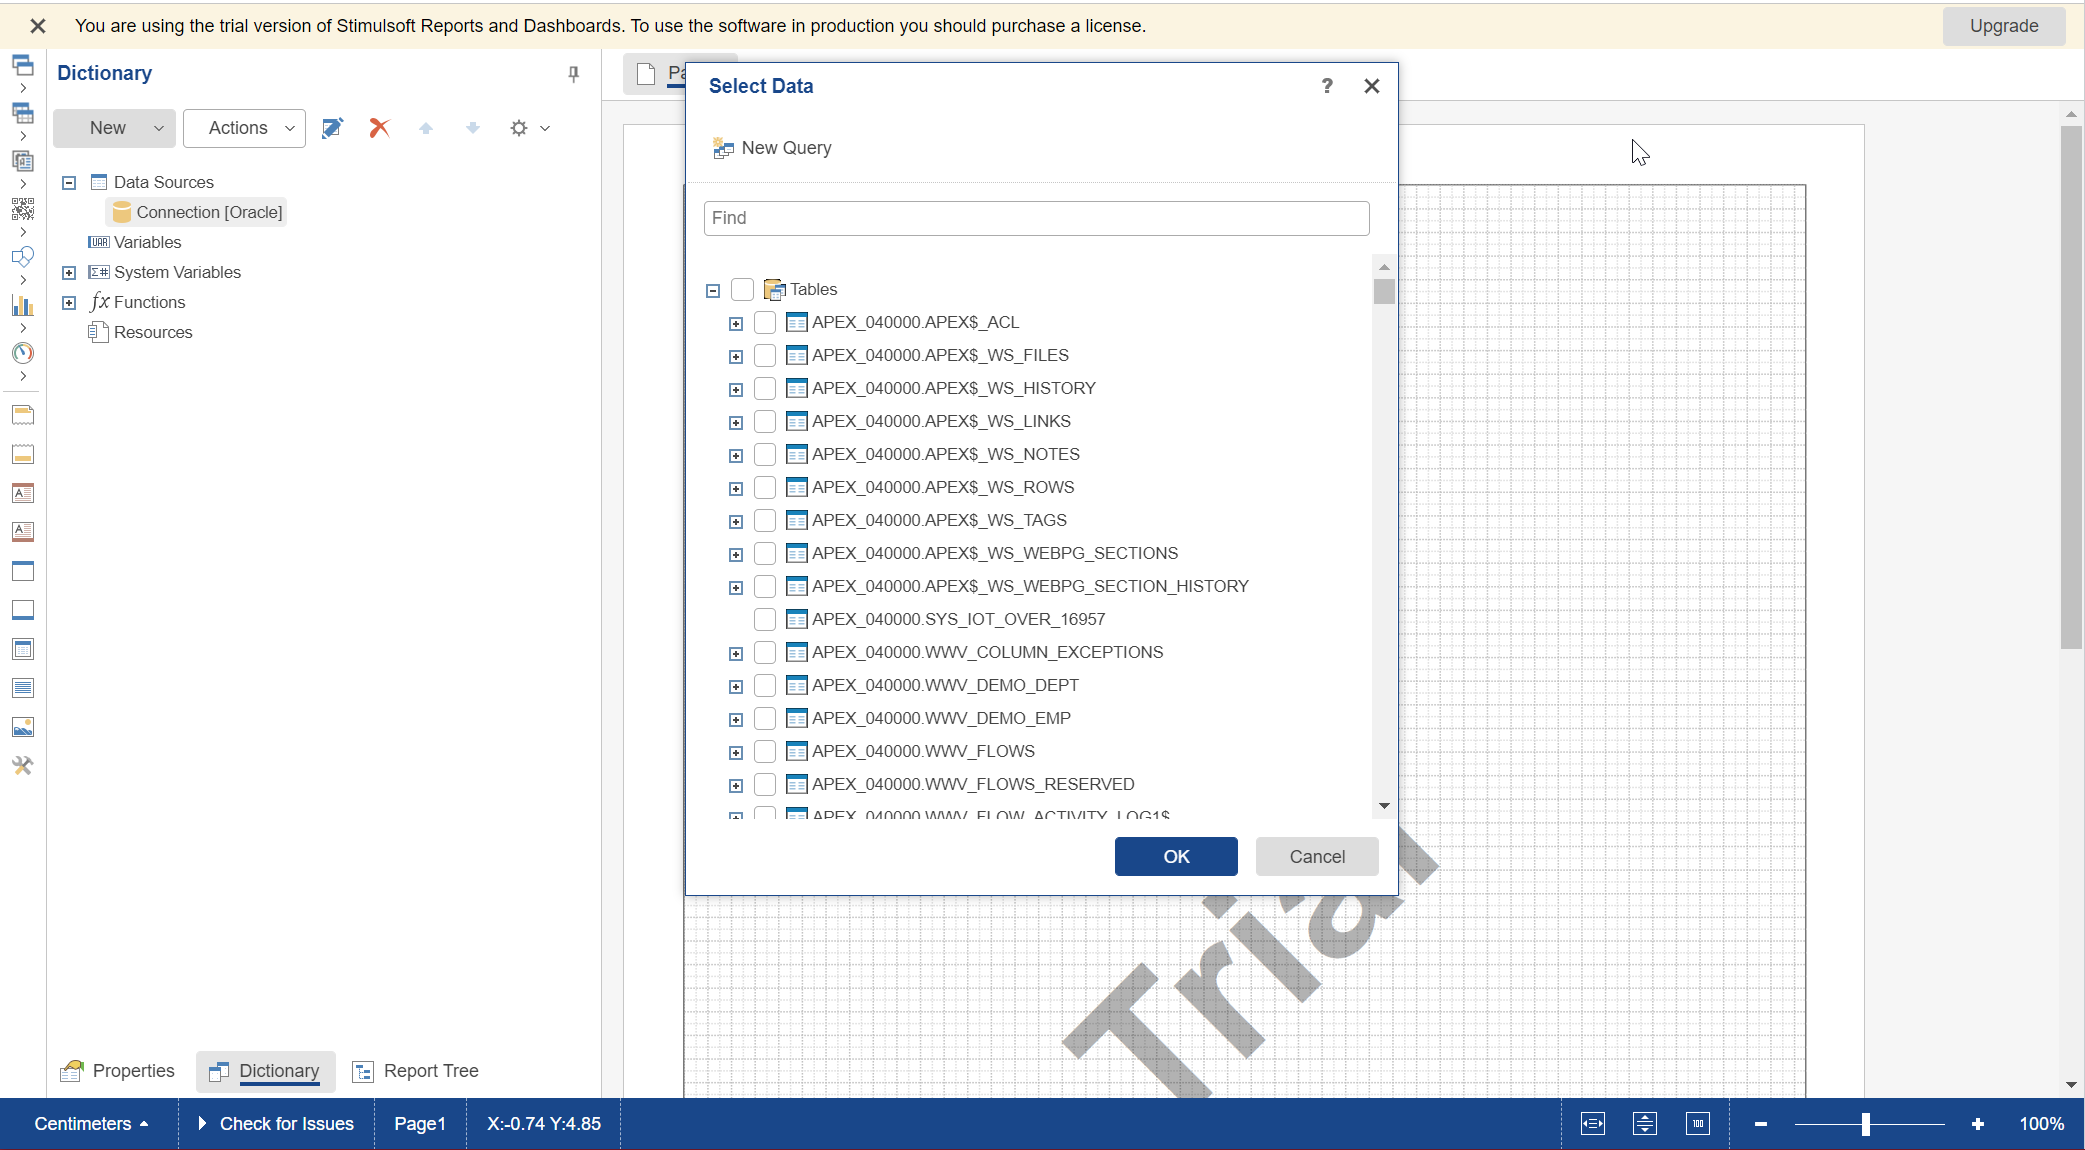Type in the Find search input field
The height and width of the screenshot is (1150, 2085).
pos(1039,217)
